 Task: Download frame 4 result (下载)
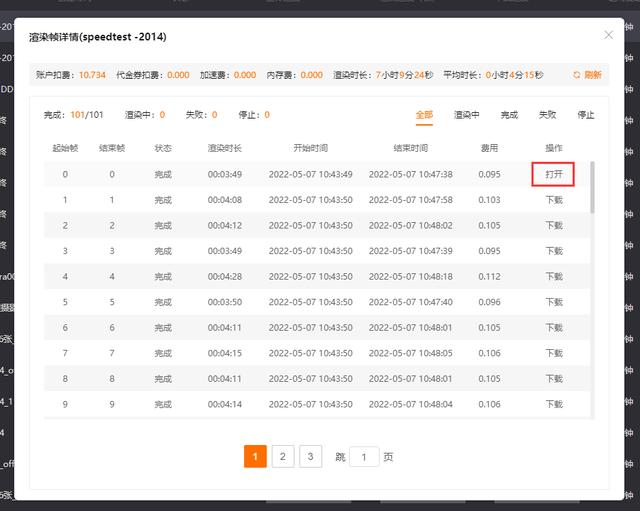point(553,277)
